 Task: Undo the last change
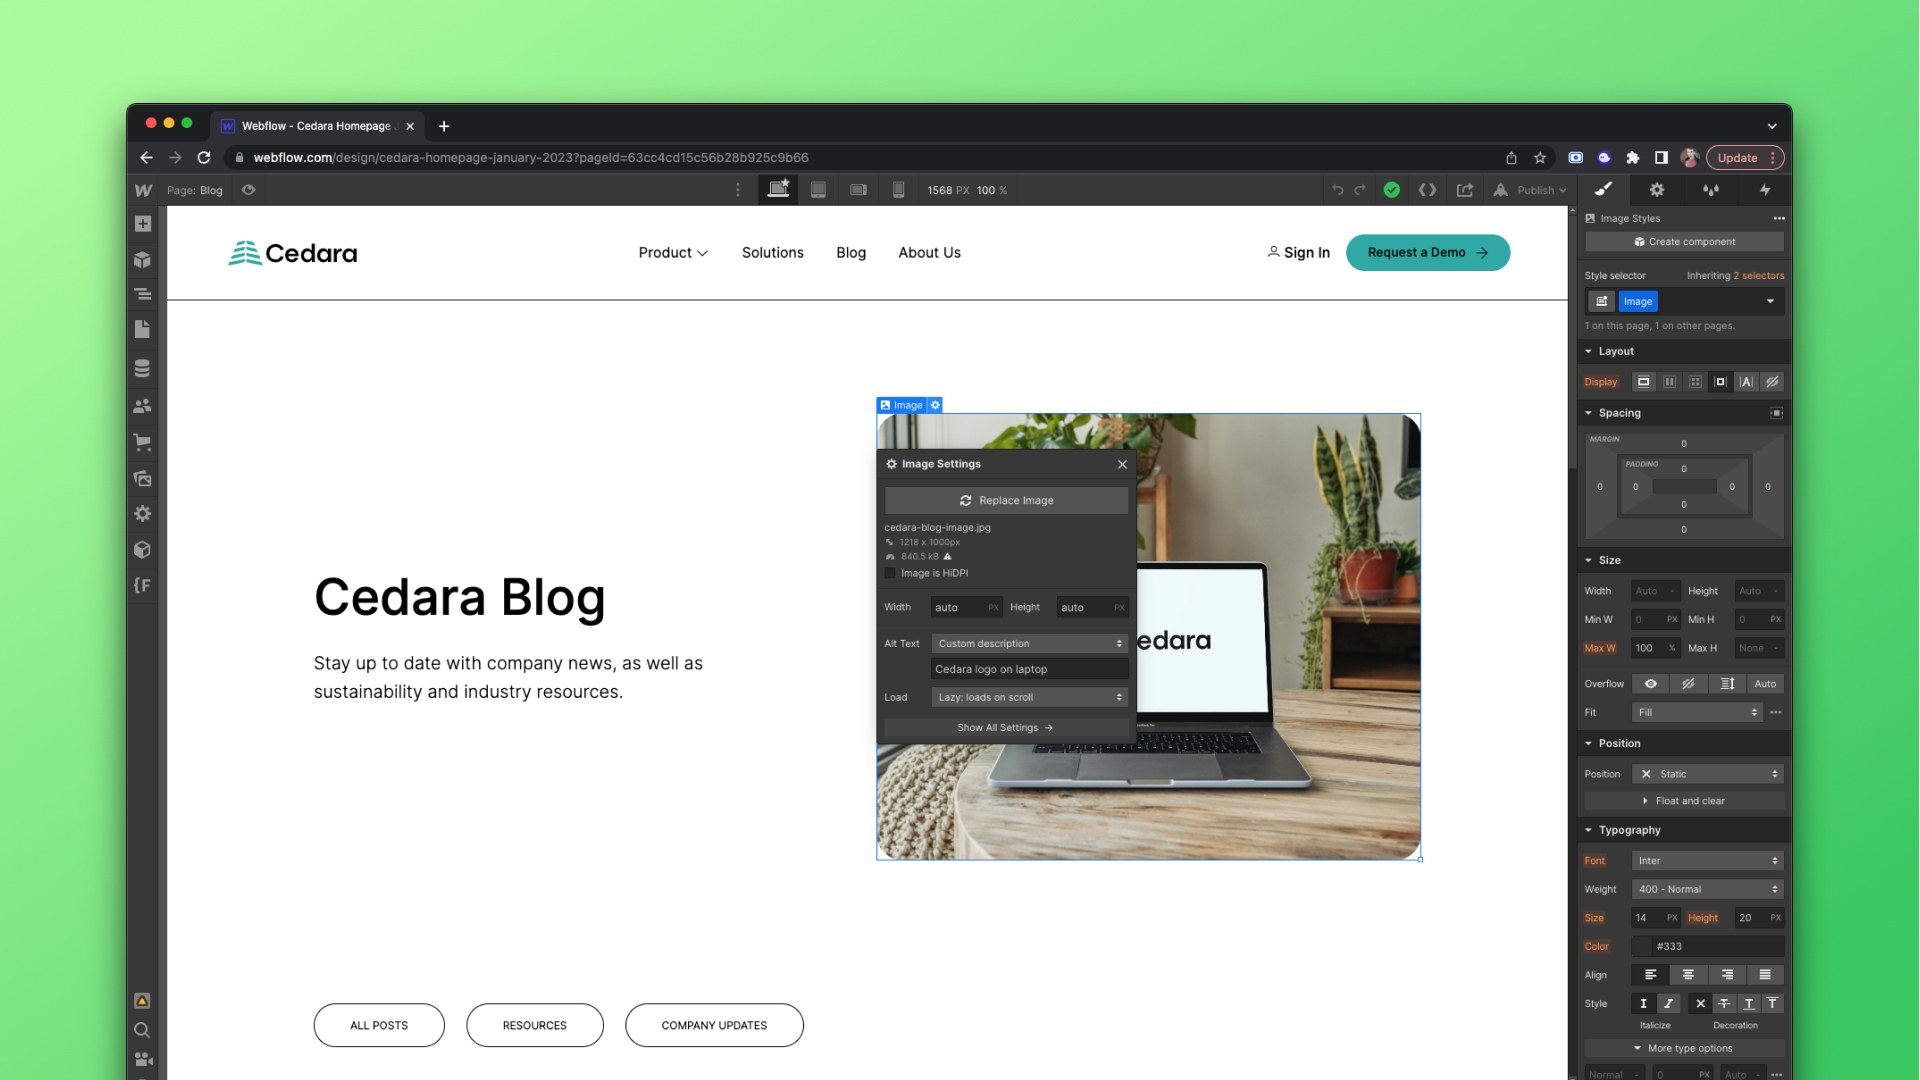click(1339, 189)
